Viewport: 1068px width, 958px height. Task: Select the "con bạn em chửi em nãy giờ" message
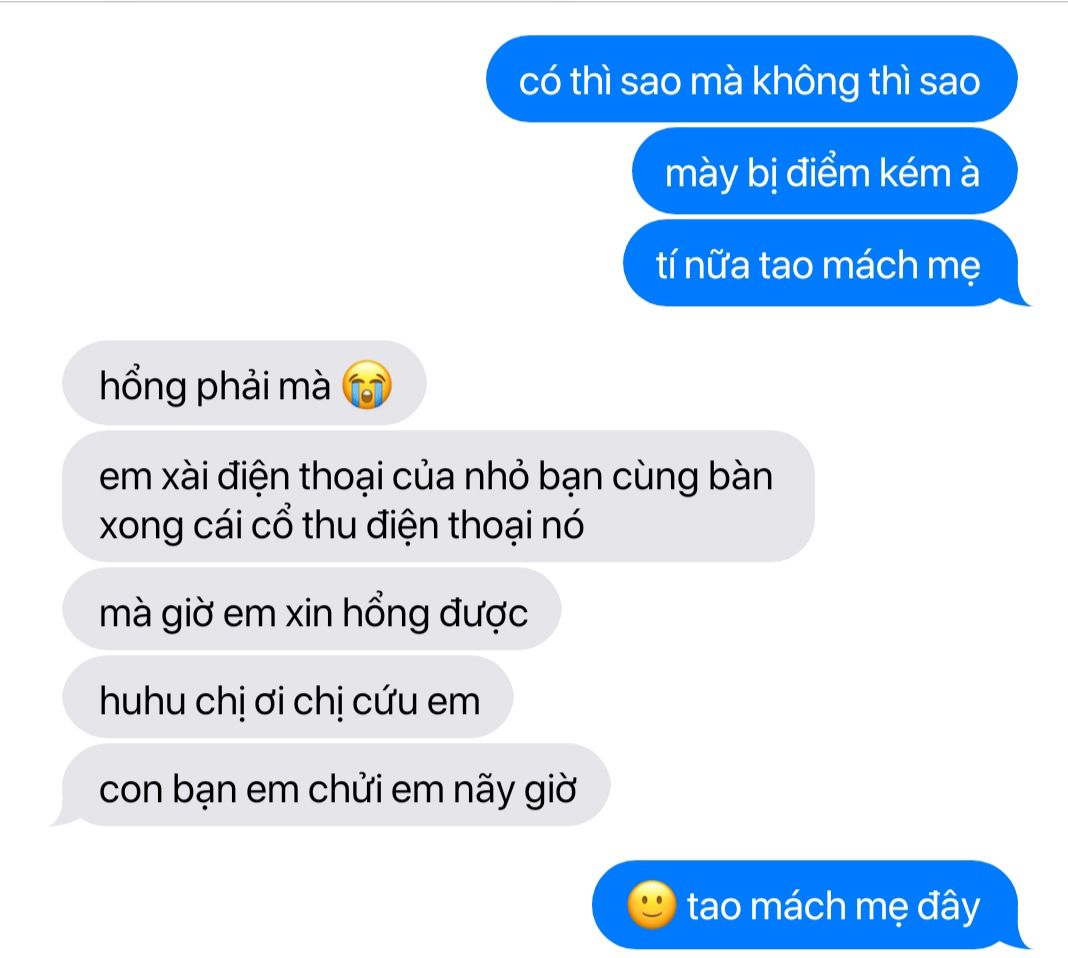pos(332,786)
